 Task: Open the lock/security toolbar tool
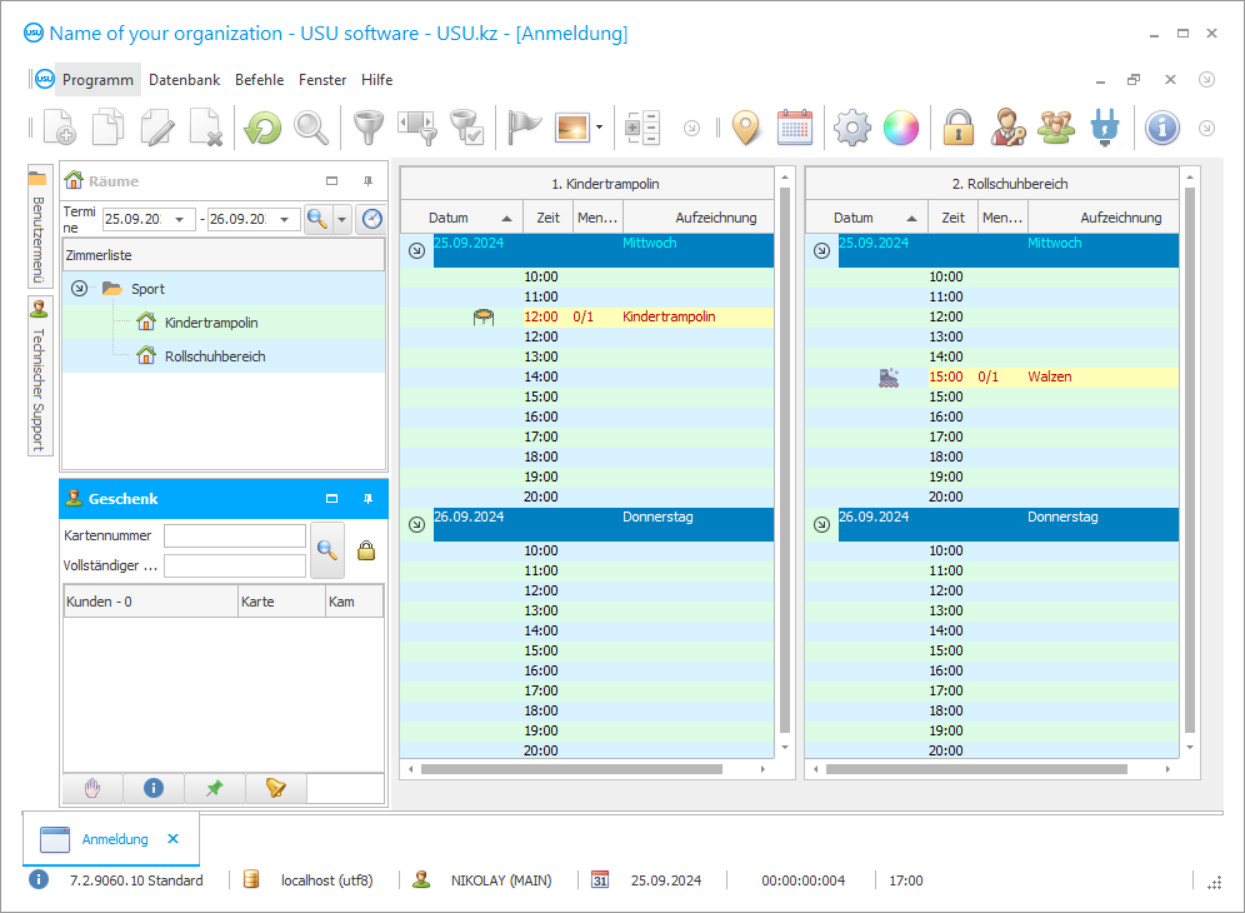tap(960, 127)
